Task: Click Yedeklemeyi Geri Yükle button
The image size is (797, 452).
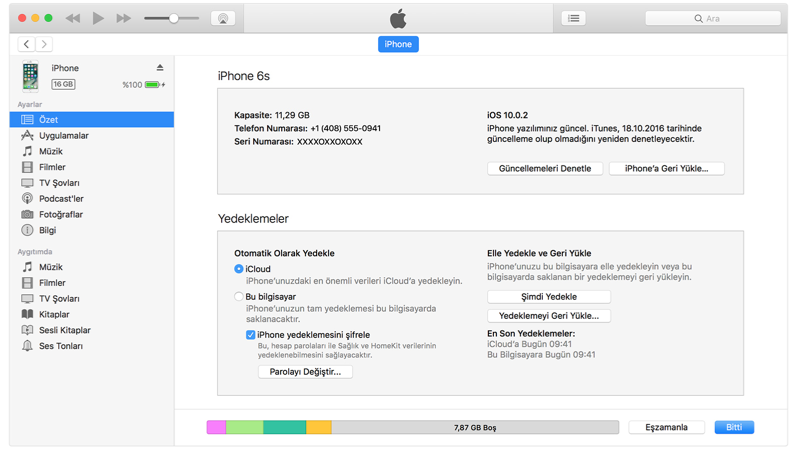Action: tap(549, 316)
